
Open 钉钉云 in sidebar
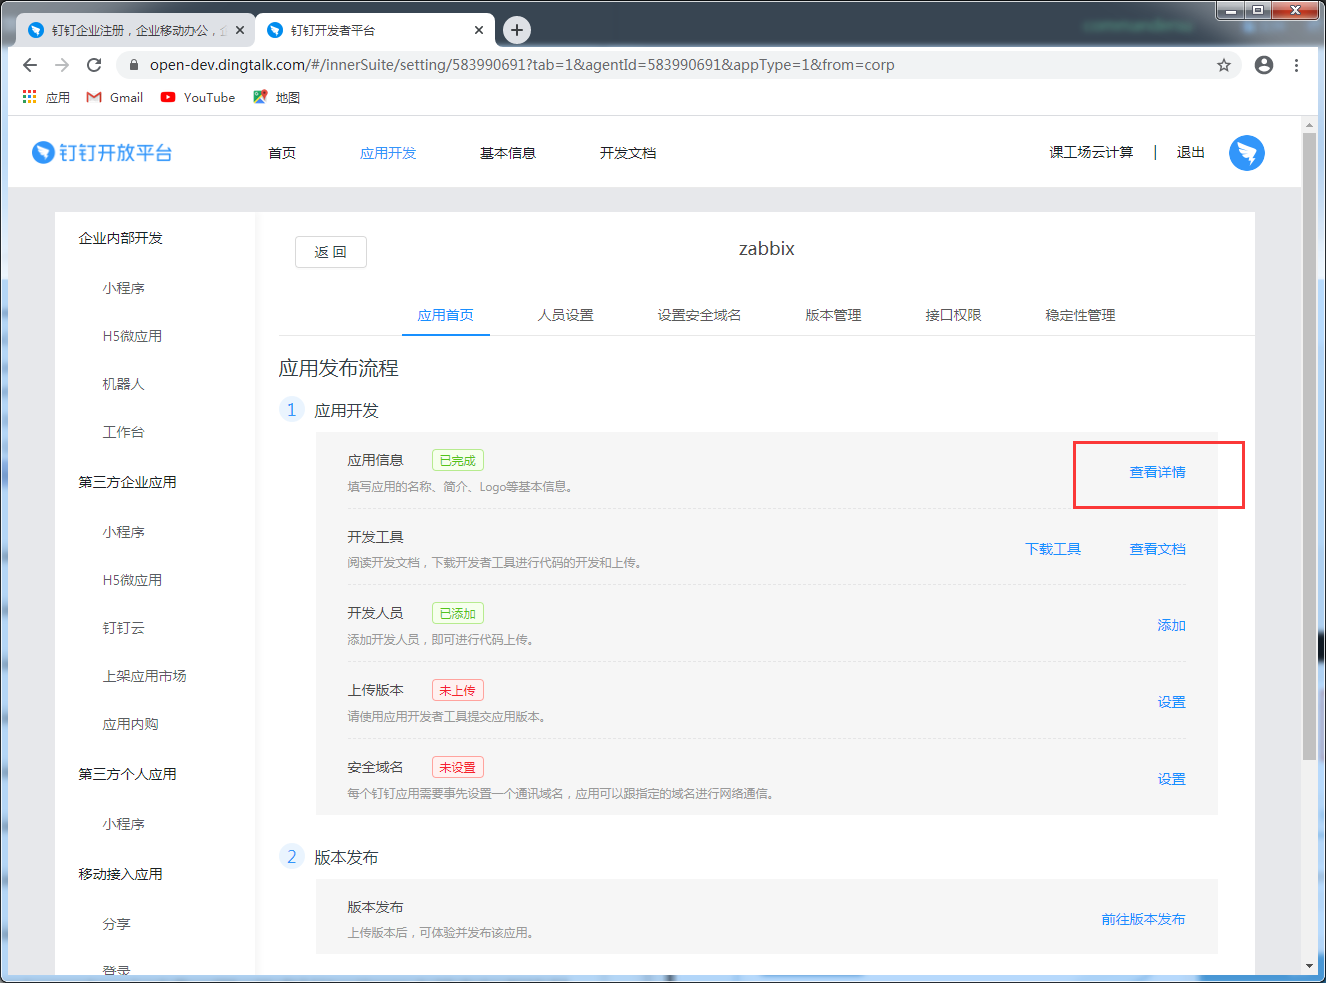[x=124, y=628]
